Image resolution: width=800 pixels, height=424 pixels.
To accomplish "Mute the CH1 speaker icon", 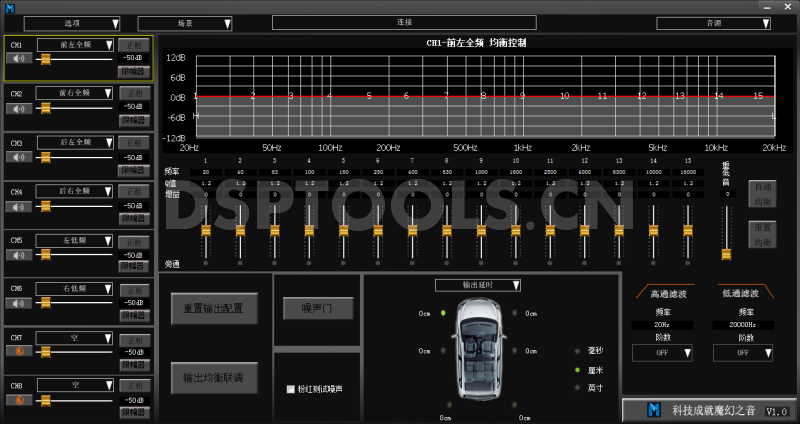I will coord(20,58).
